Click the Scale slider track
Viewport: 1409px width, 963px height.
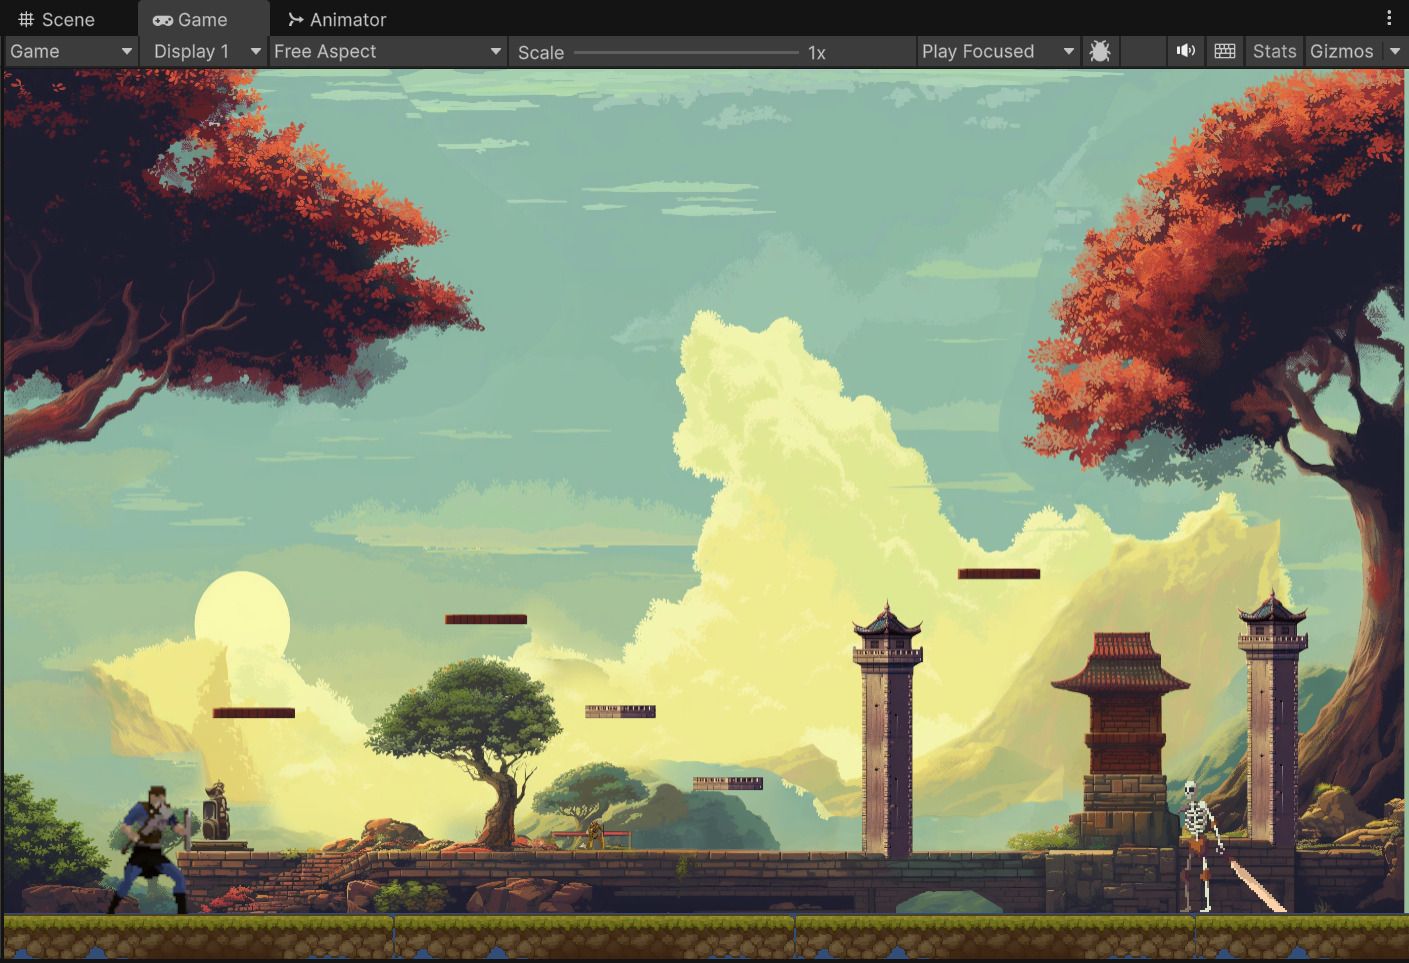point(686,52)
